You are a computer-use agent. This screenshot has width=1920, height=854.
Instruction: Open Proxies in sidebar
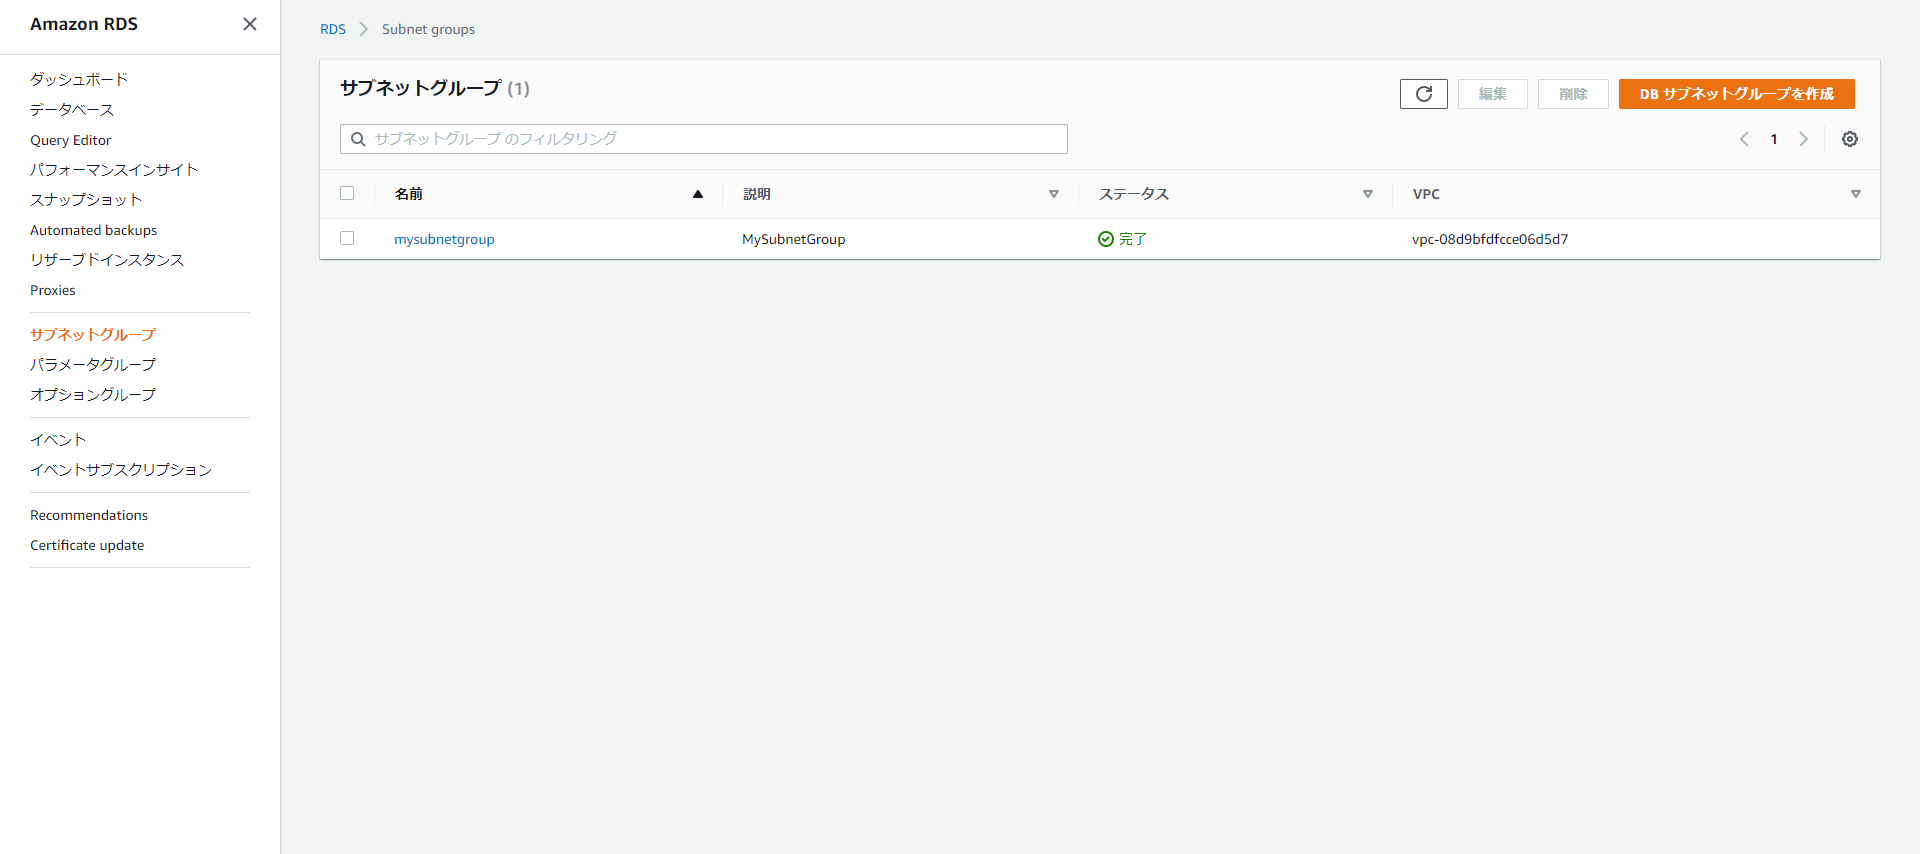pos(53,290)
